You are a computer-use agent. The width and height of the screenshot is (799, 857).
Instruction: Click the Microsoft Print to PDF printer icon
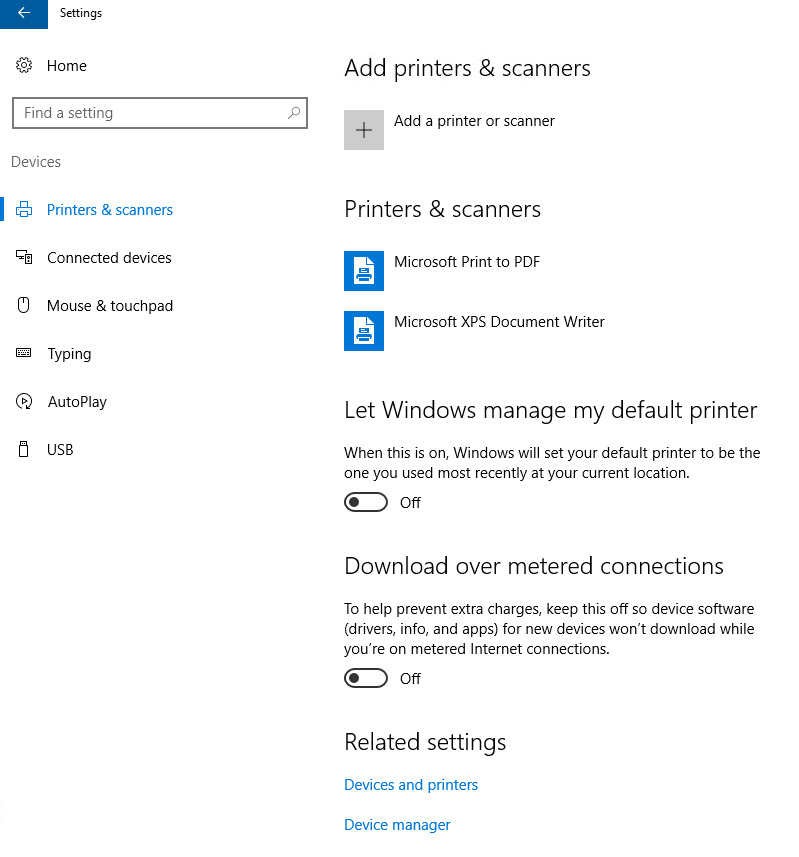(x=364, y=271)
